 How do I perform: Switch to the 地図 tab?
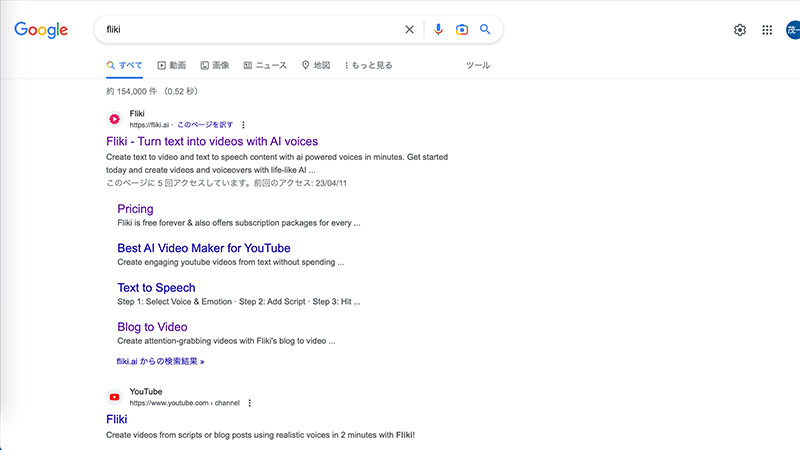click(x=316, y=65)
